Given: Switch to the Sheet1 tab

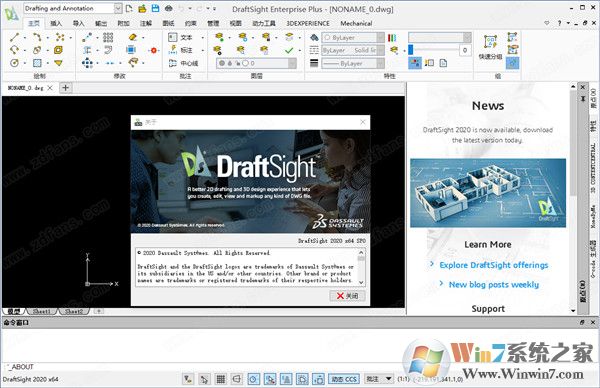Looking at the screenshot, I should click(41, 311).
